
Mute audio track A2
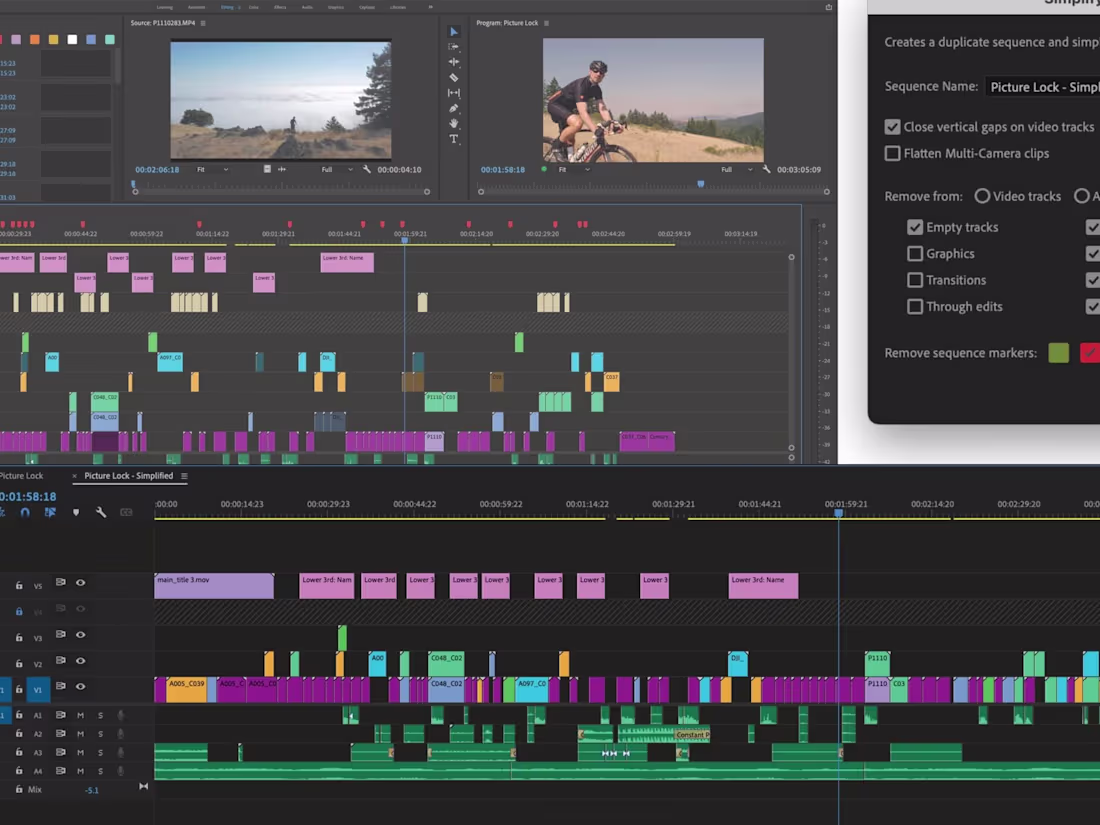[80, 734]
